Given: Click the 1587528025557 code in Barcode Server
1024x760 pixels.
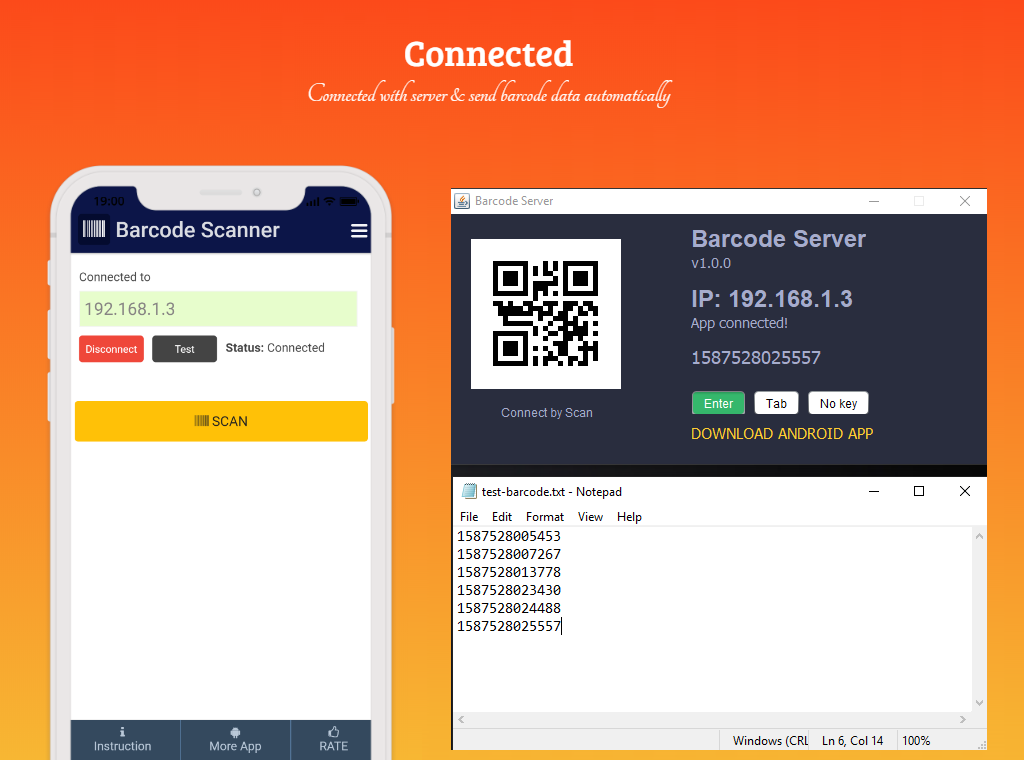Looking at the screenshot, I should (x=756, y=358).
